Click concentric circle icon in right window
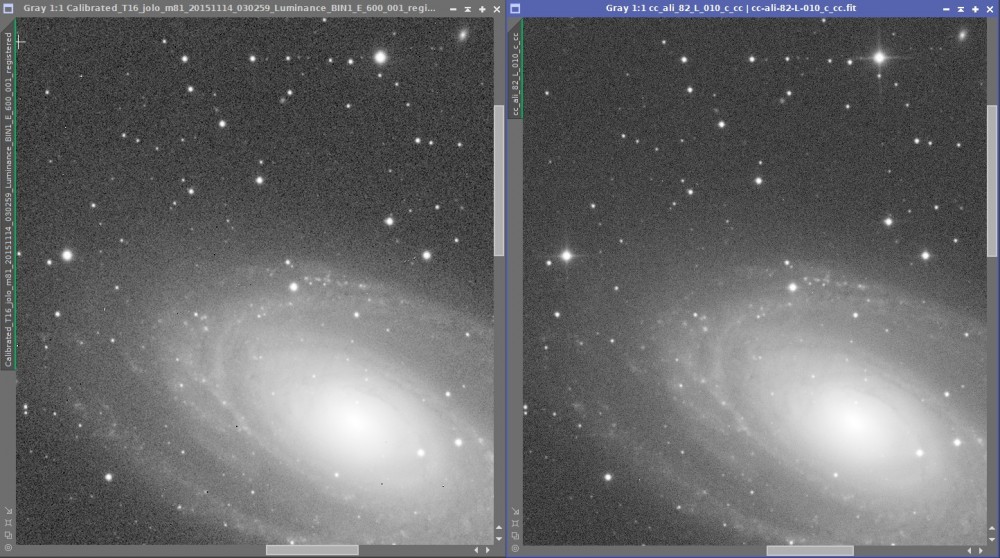Screen dimensions: 1000x558 pos(515,548)
